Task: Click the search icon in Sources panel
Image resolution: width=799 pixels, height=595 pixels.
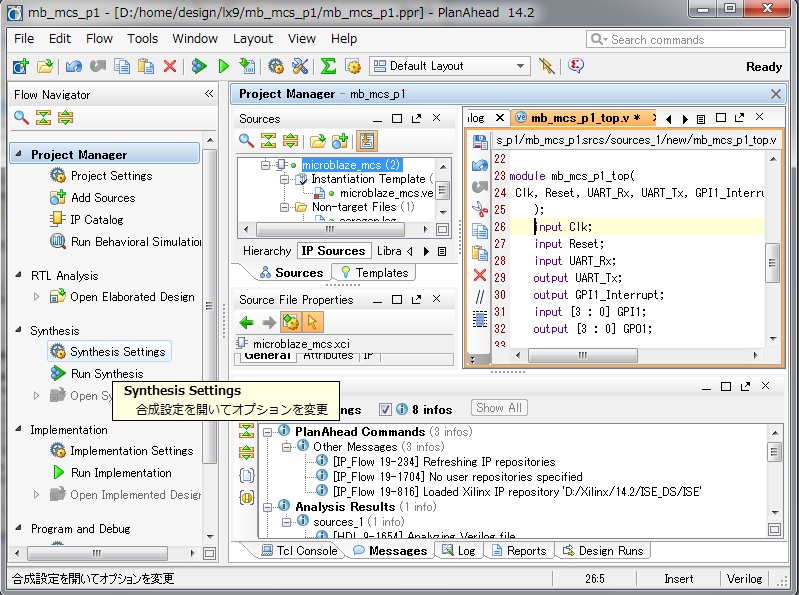Action: coord(246,141)
